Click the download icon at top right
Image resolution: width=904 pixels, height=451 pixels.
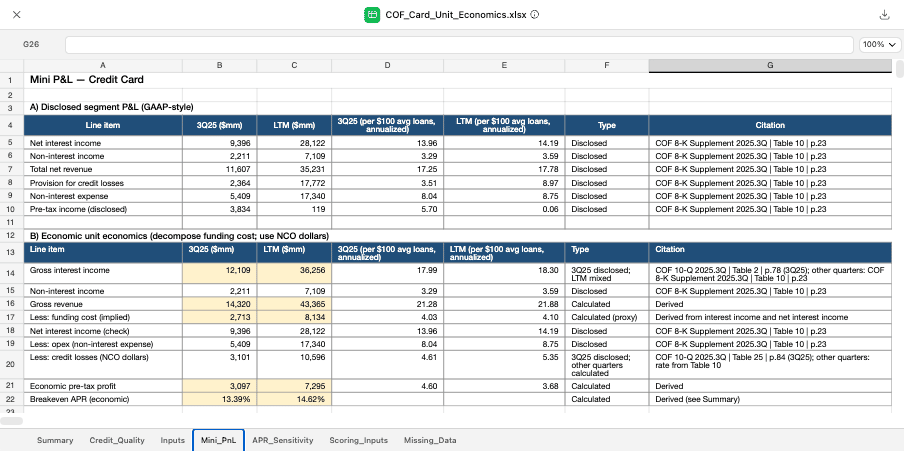click(884, 15)
